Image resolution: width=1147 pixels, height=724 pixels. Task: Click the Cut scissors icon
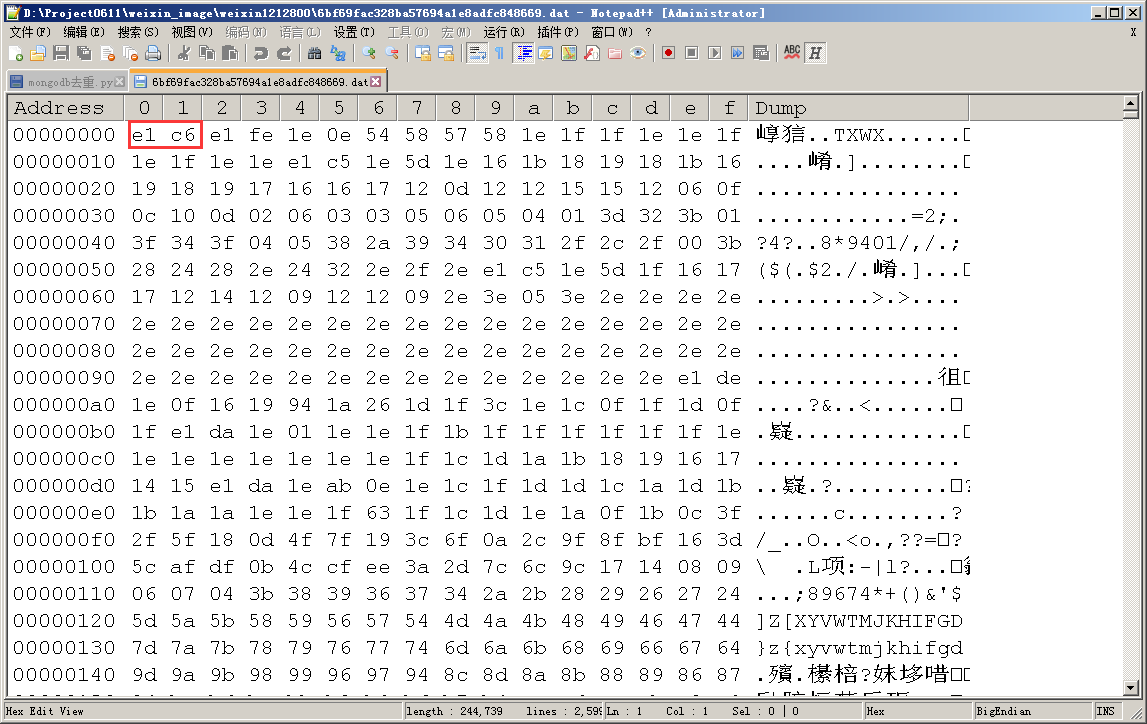[x=184, y=53]
